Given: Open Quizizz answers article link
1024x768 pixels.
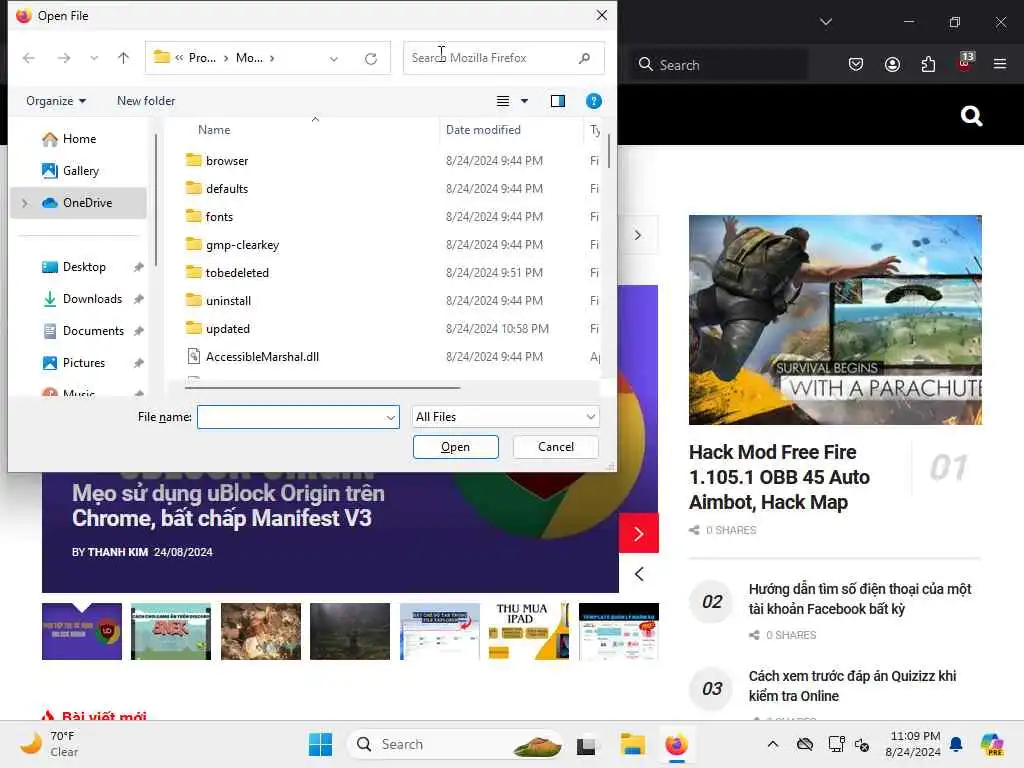Looking at the screenshot, I should [x=852, y=686].
